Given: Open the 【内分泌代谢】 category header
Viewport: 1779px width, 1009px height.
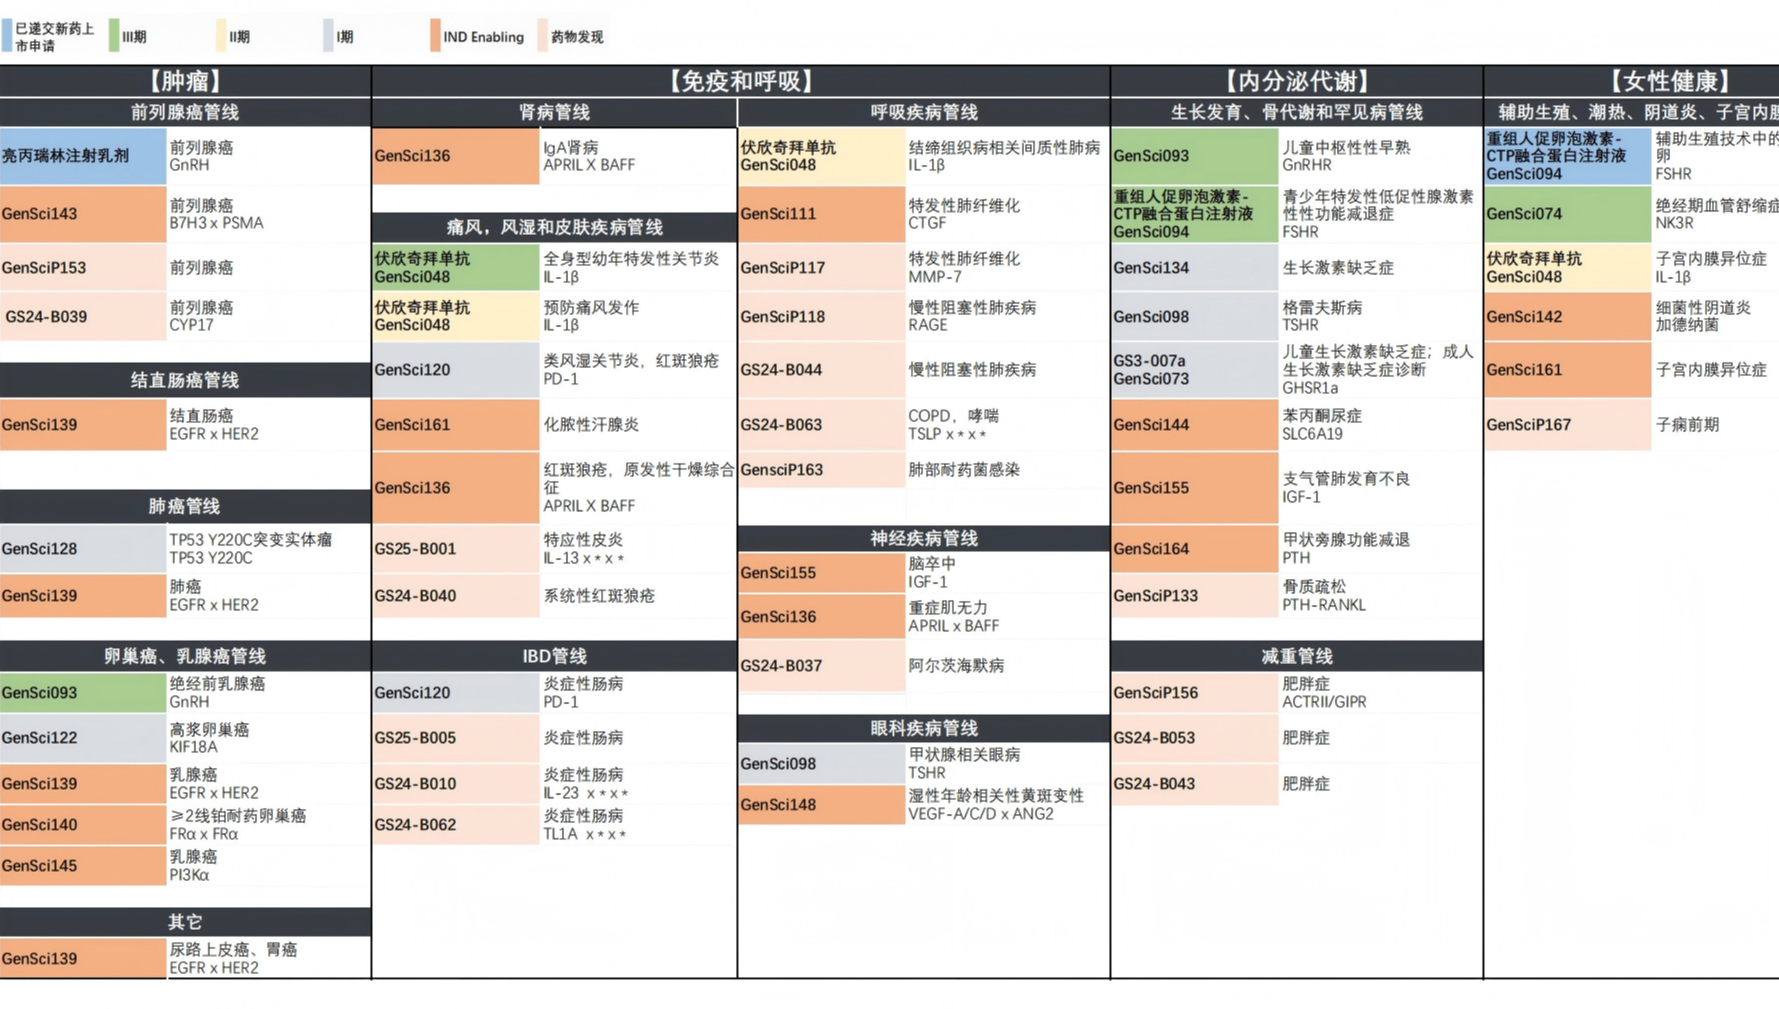Looking at the screenshot, I should pyautogui.click(x=1296, y=81).
